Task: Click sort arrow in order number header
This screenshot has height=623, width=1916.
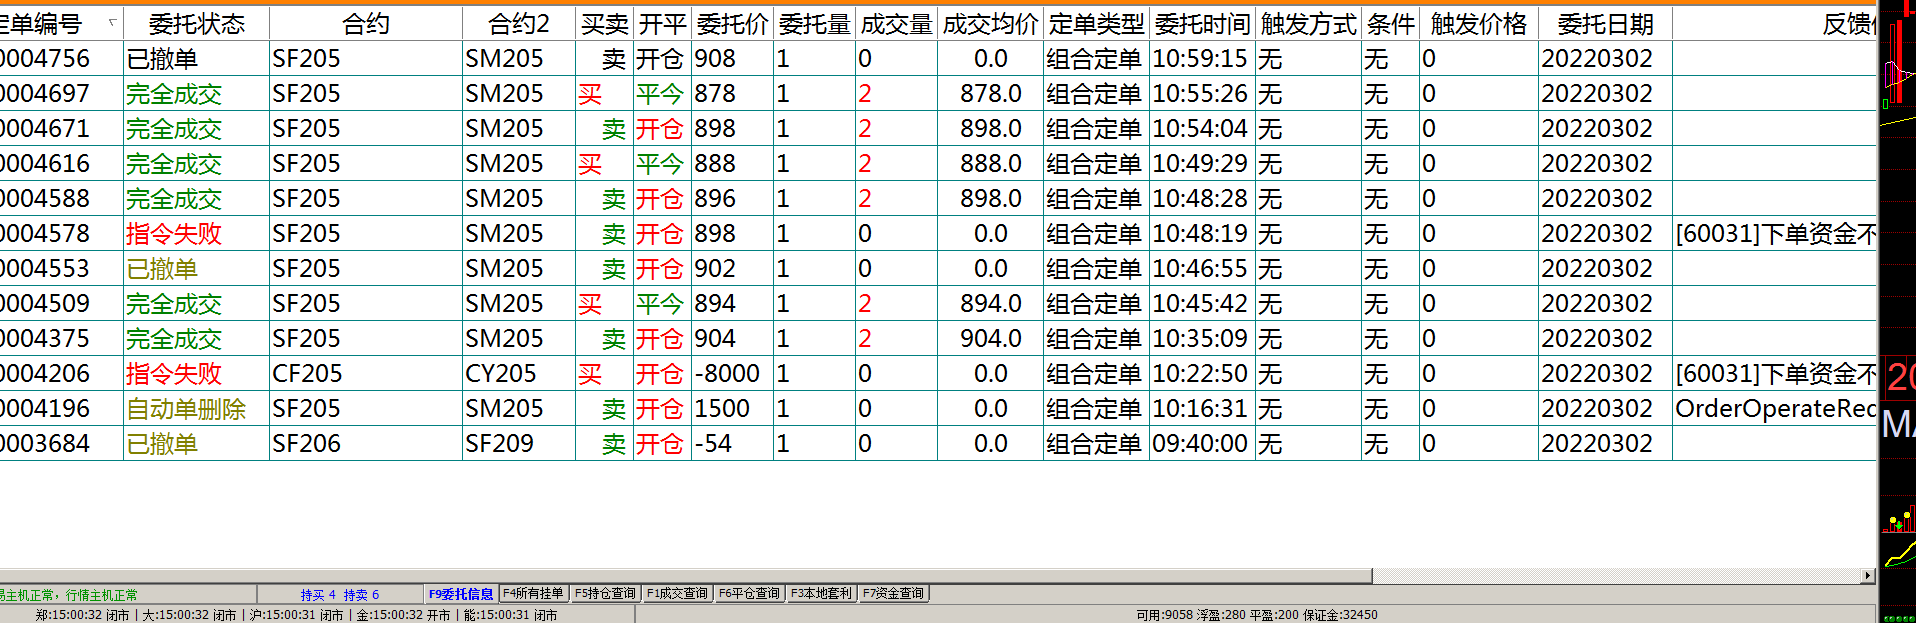Action: 112,22
